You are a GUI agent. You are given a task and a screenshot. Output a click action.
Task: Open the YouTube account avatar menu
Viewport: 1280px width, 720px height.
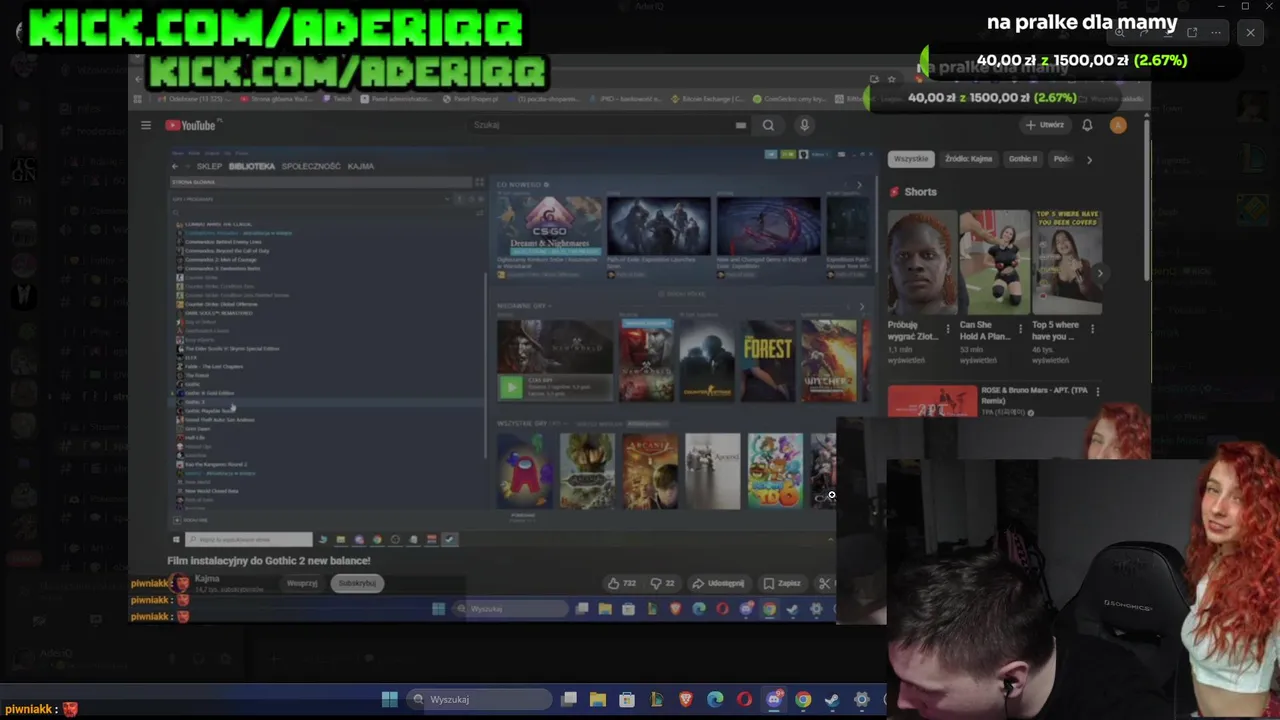click(x=1118, y=125)
